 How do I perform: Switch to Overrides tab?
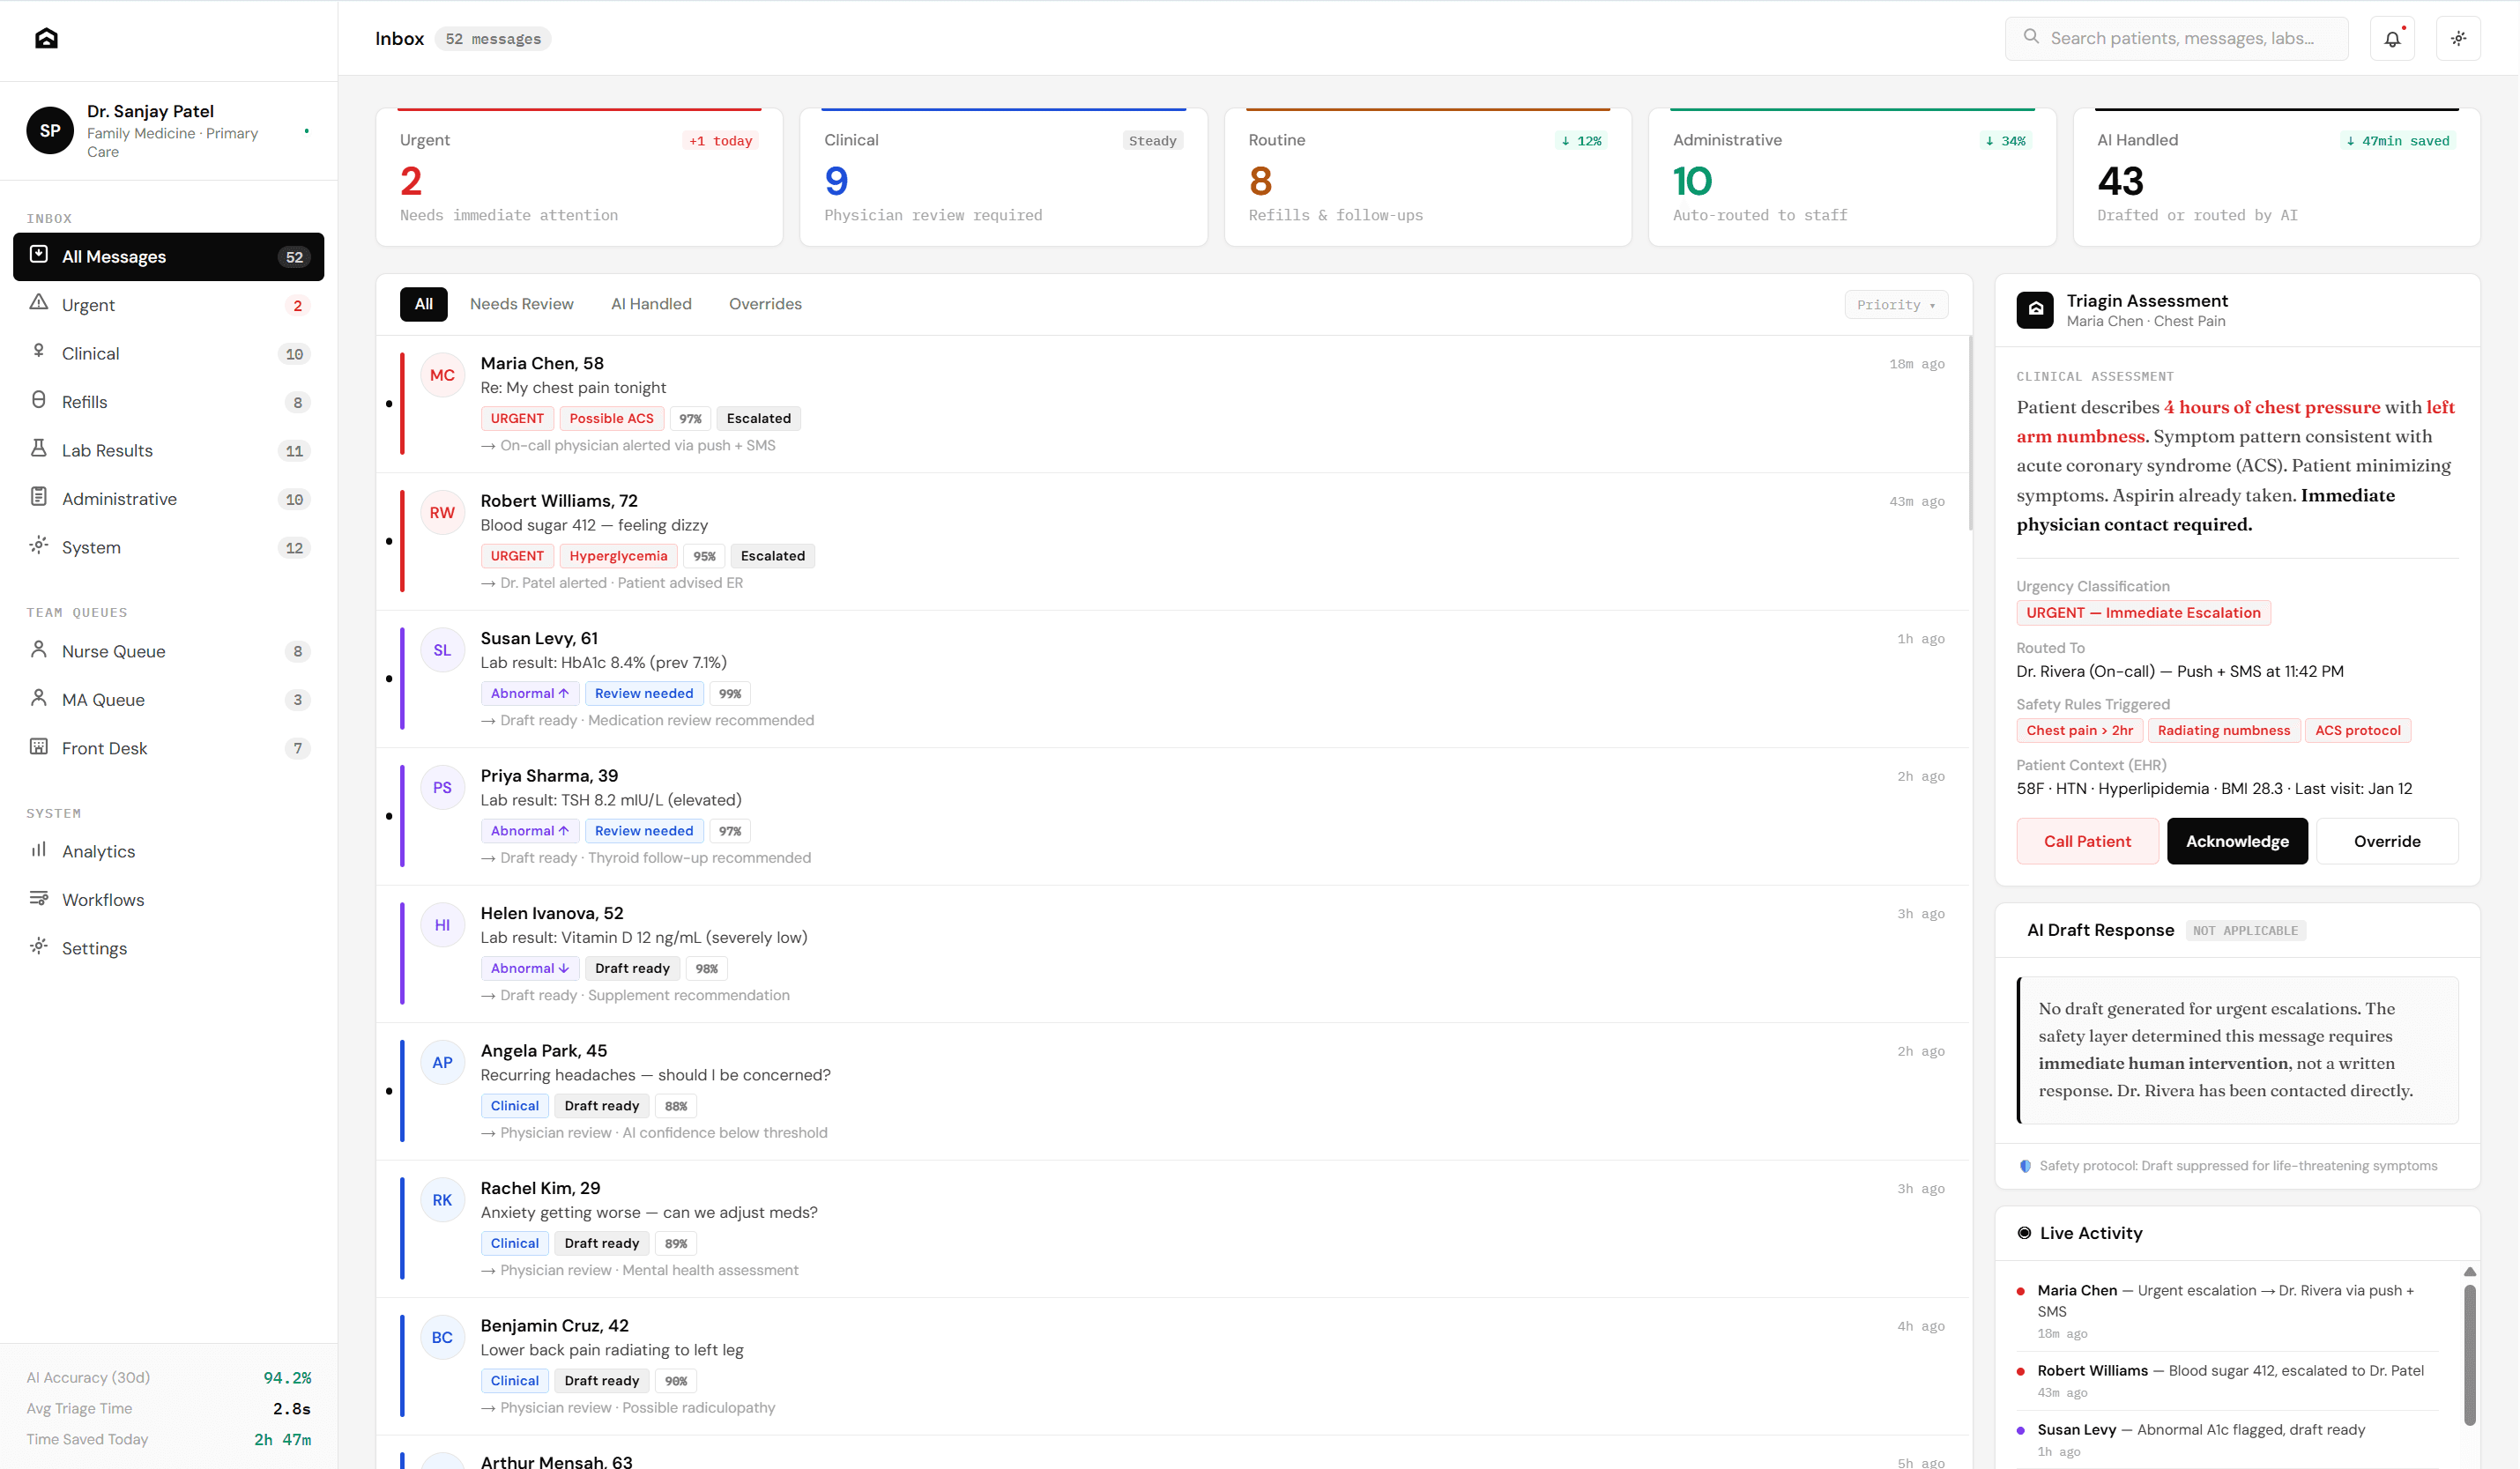[764, 304]
